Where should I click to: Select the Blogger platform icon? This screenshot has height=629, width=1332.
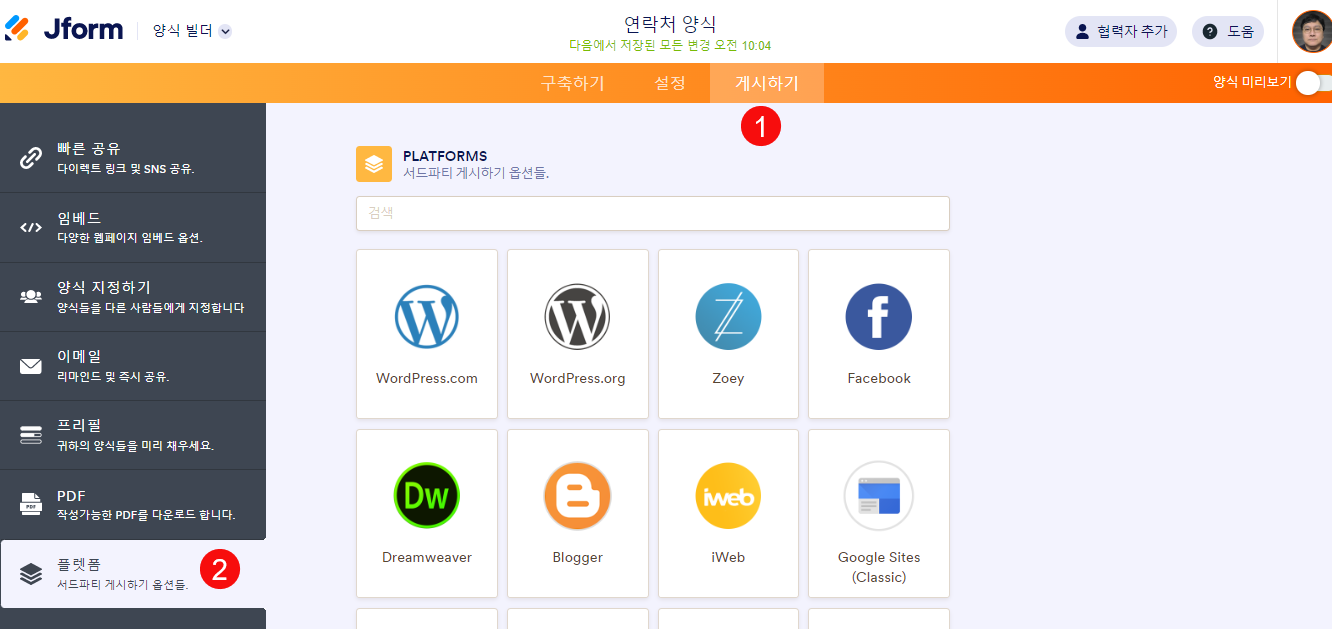[577, 496]
